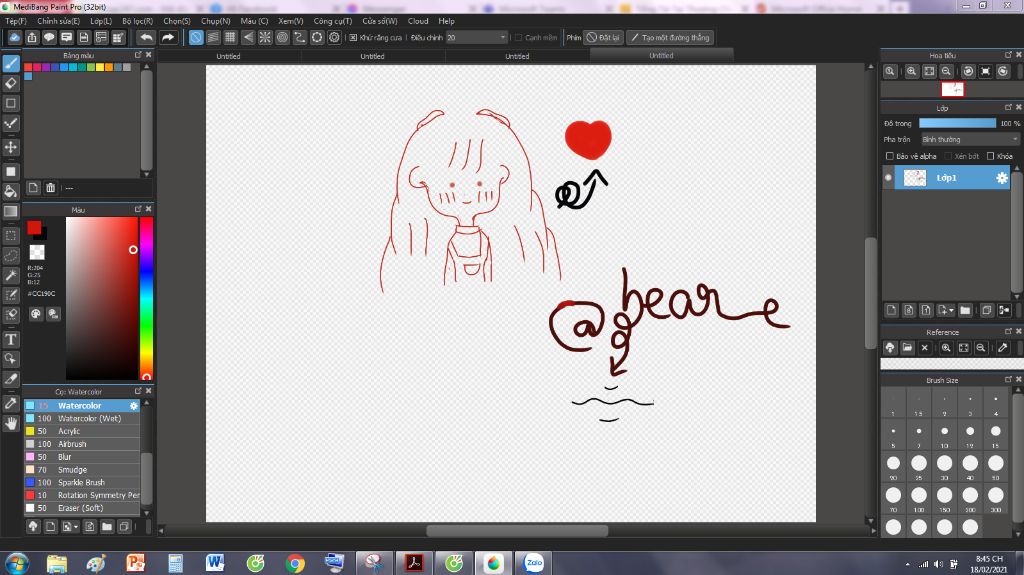Open reference image with folder icon
Image resolution: width=1024 pixels, height=575 pixels.
tap(907, 348)
